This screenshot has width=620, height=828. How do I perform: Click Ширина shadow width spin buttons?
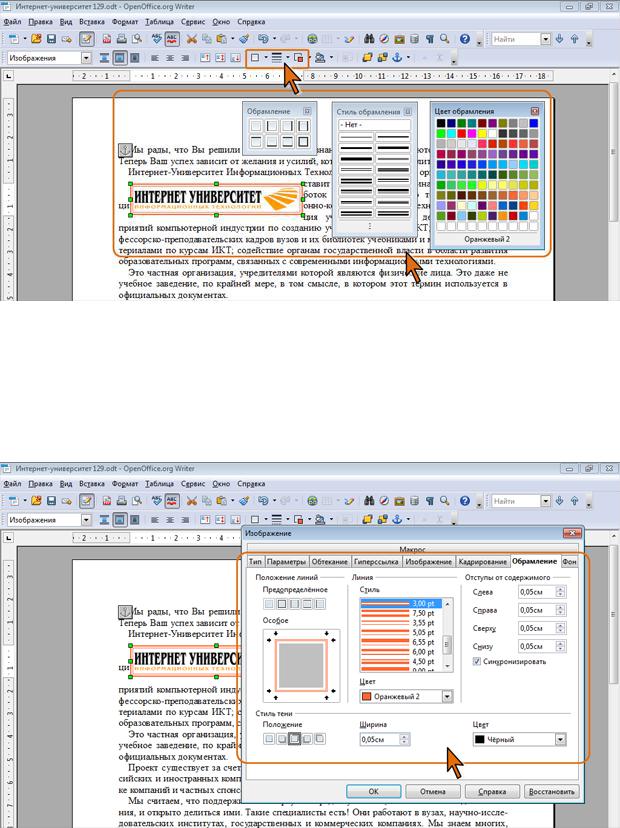pyautogui.click(x=405, y=739)
